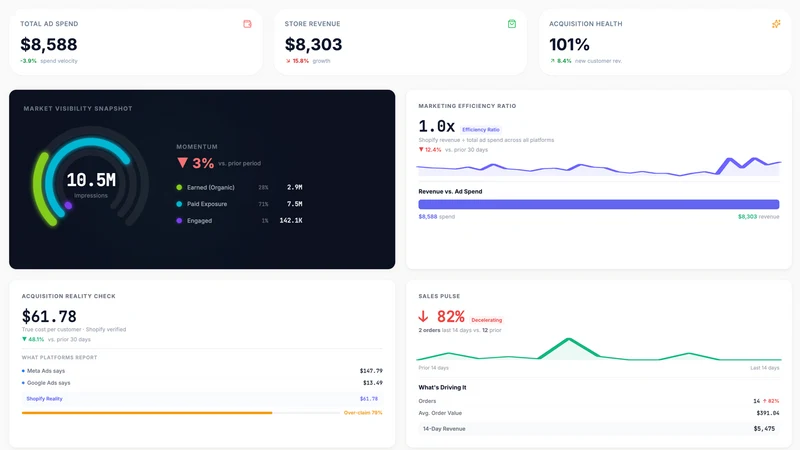800x450 pixels.
Task: Click the 1.0x efficiency ratio value
Action: point(436,126)
